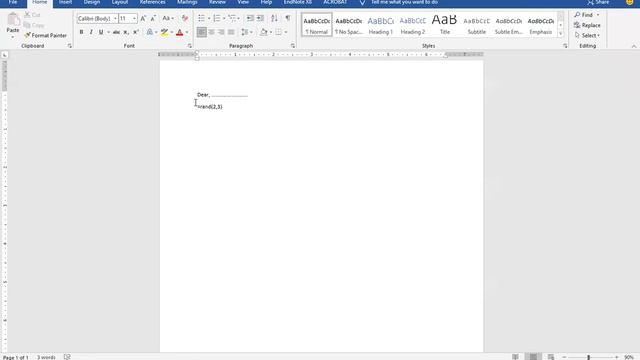This screenshot has height=360, width=640.
Task: Toggle Italic formatting
Action: 91,32
